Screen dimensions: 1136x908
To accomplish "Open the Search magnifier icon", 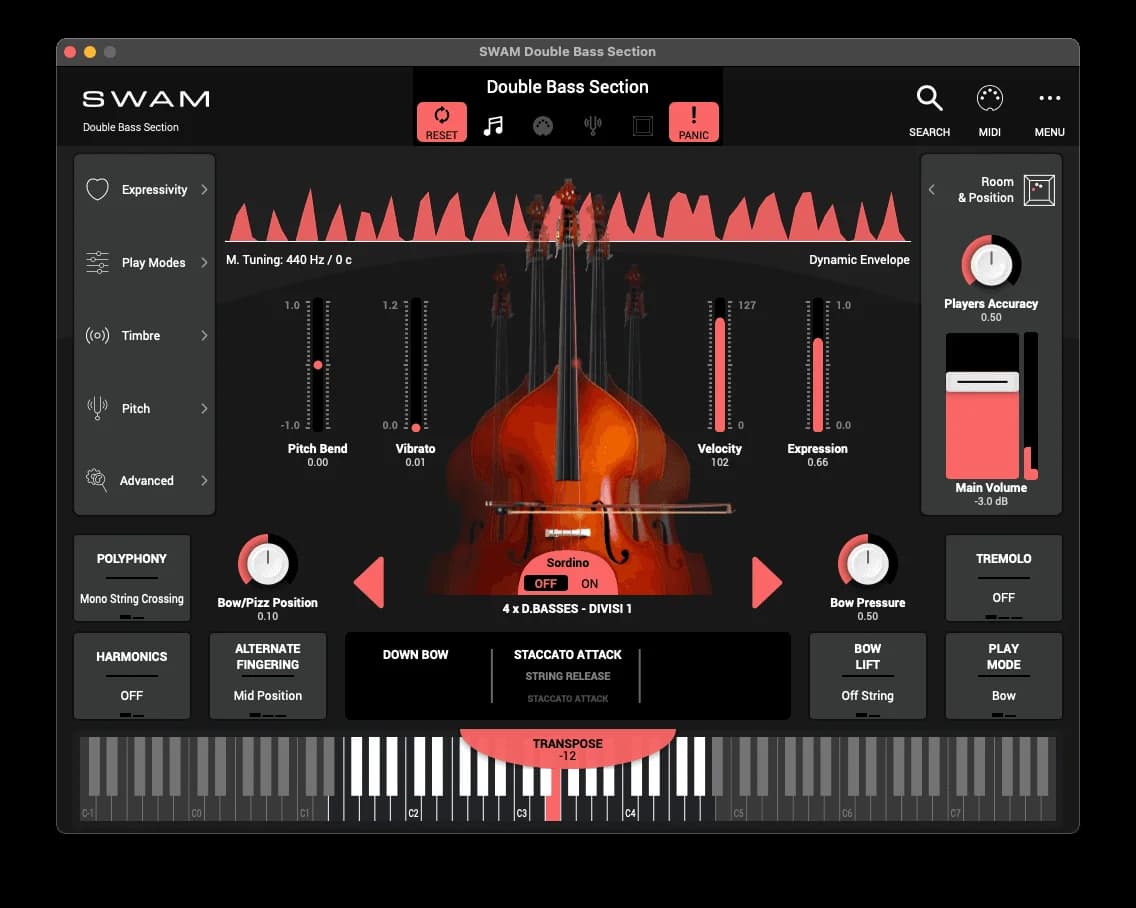I will (929, 99).
